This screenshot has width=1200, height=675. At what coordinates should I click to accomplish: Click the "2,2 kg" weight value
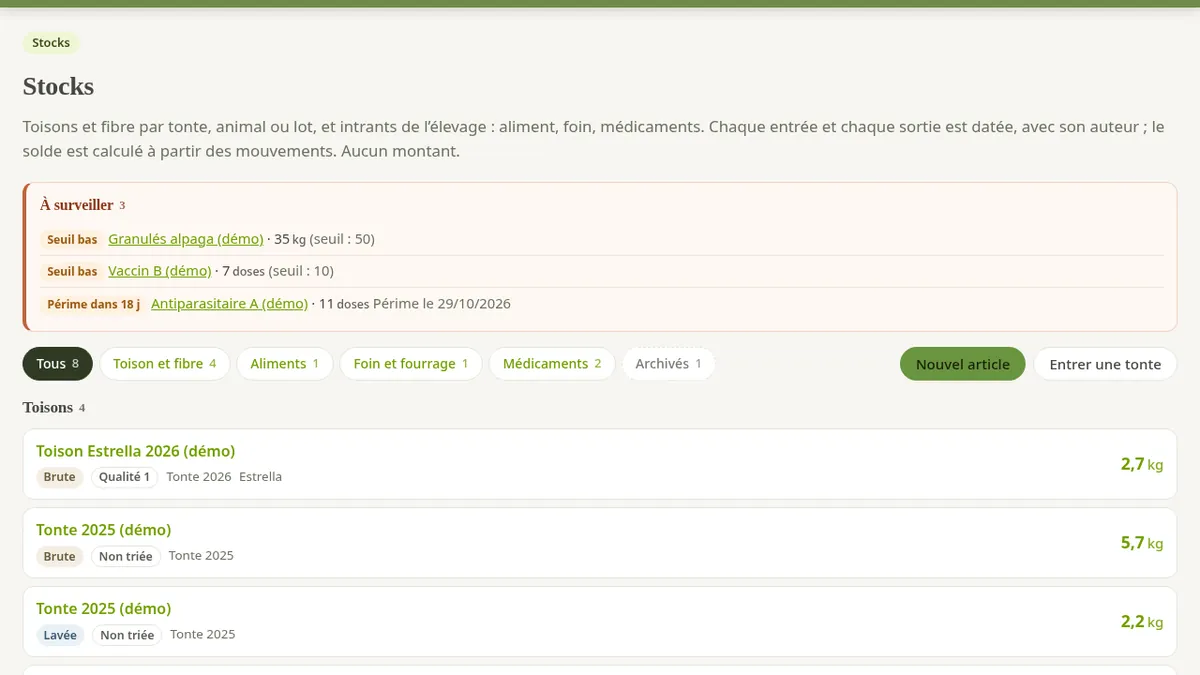click(1142, 622)
